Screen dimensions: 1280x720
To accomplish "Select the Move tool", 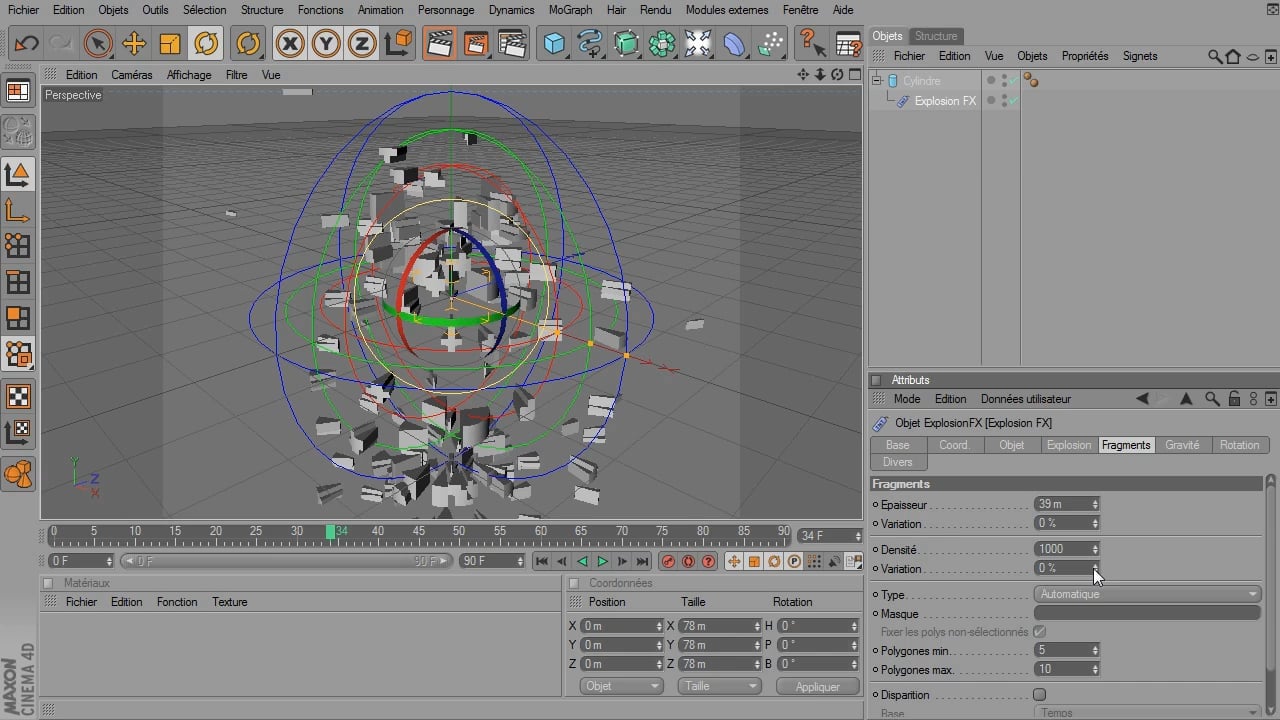I will [x=133, y=44].
